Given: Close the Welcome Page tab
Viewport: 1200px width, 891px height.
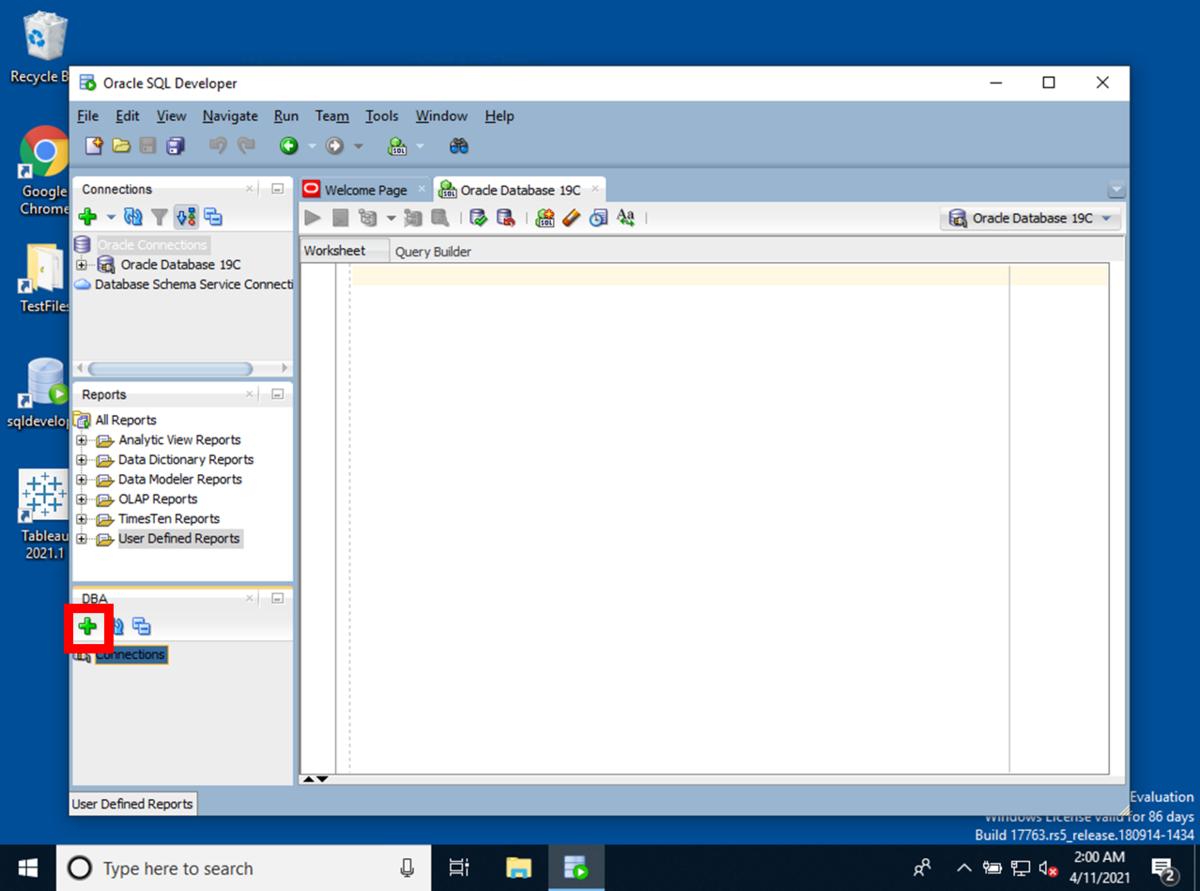Looking at the screenshot, I should pos(421,189).
